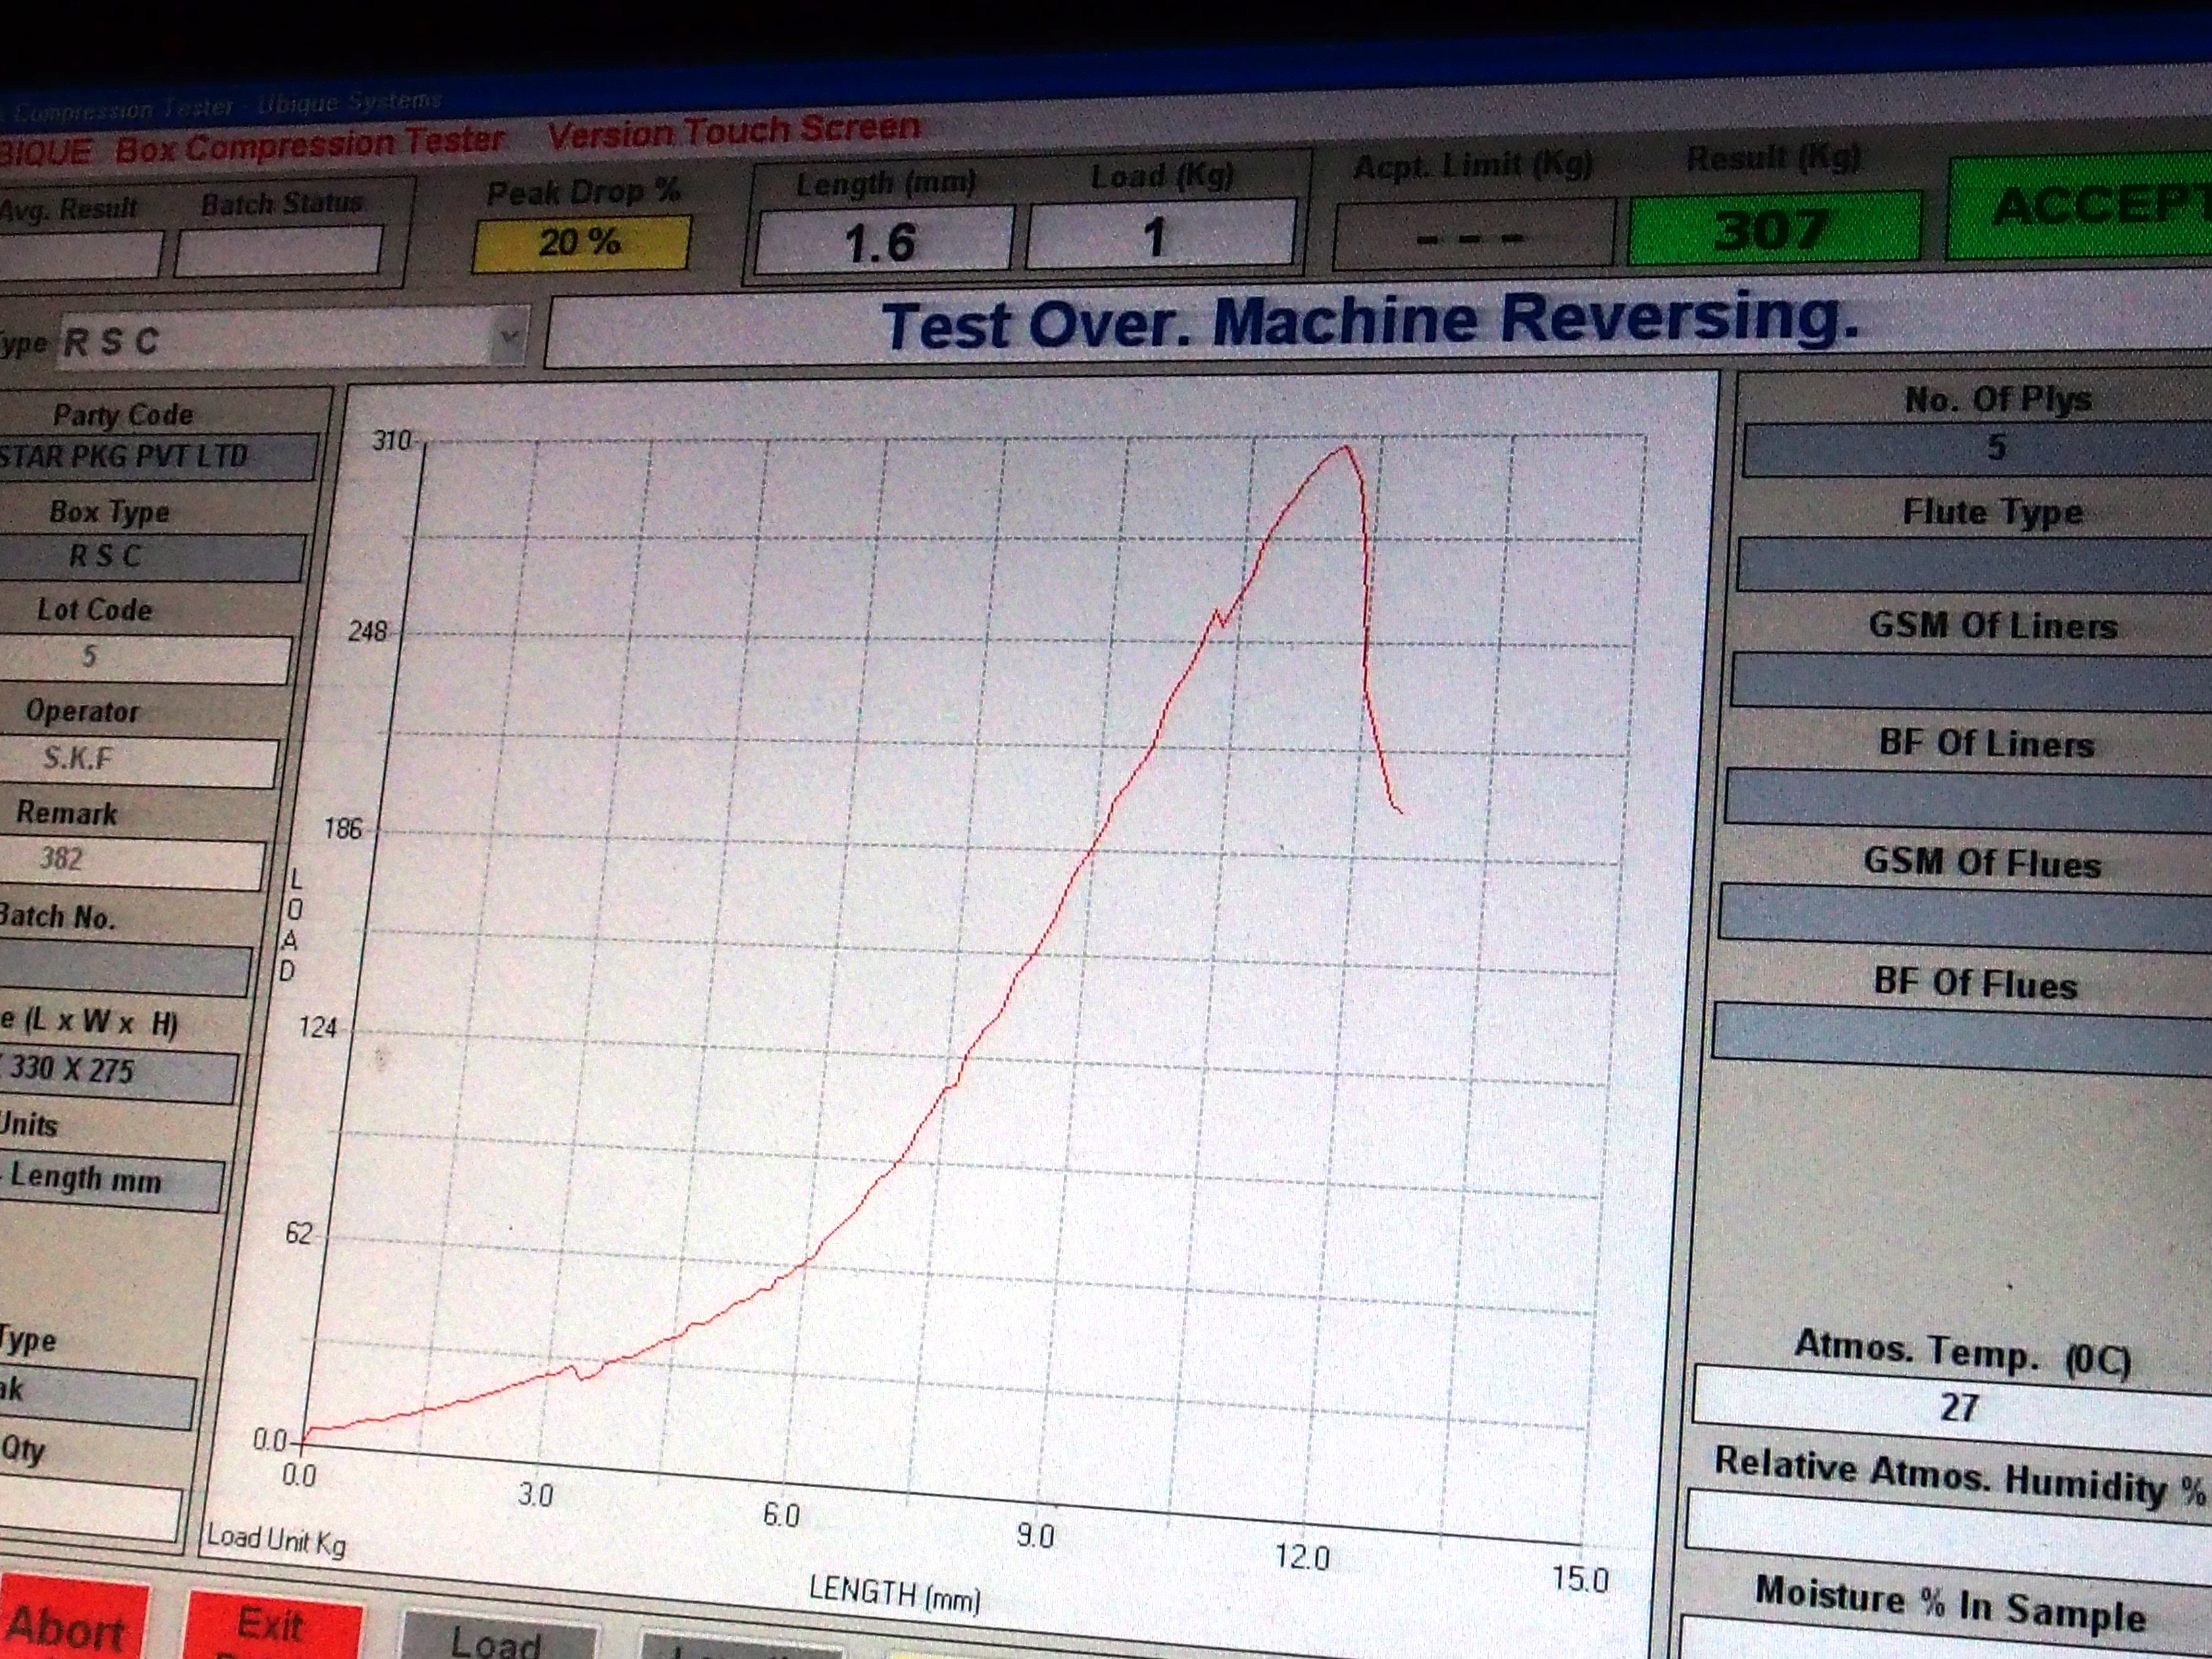Click the peak of the red load curve
The width and height of the screenshot is (2212, 1659).
[1346, 447]
